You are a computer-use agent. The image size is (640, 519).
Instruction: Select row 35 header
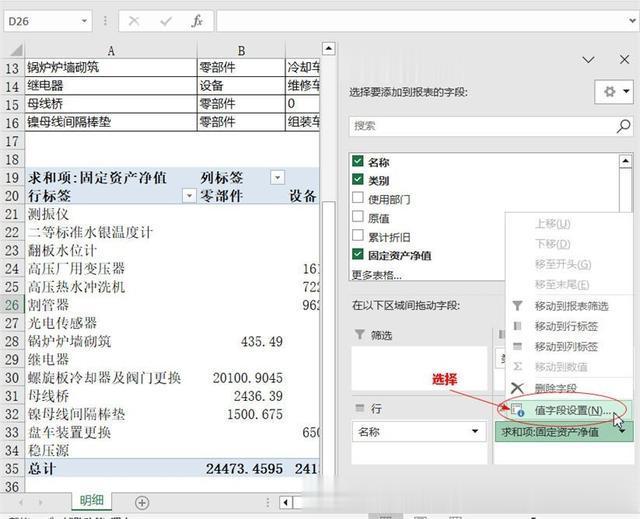tap(12, 468)
